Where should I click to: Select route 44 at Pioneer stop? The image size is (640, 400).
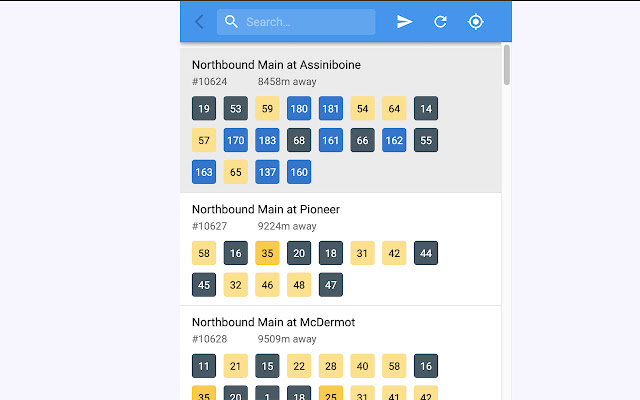[426, 253]
